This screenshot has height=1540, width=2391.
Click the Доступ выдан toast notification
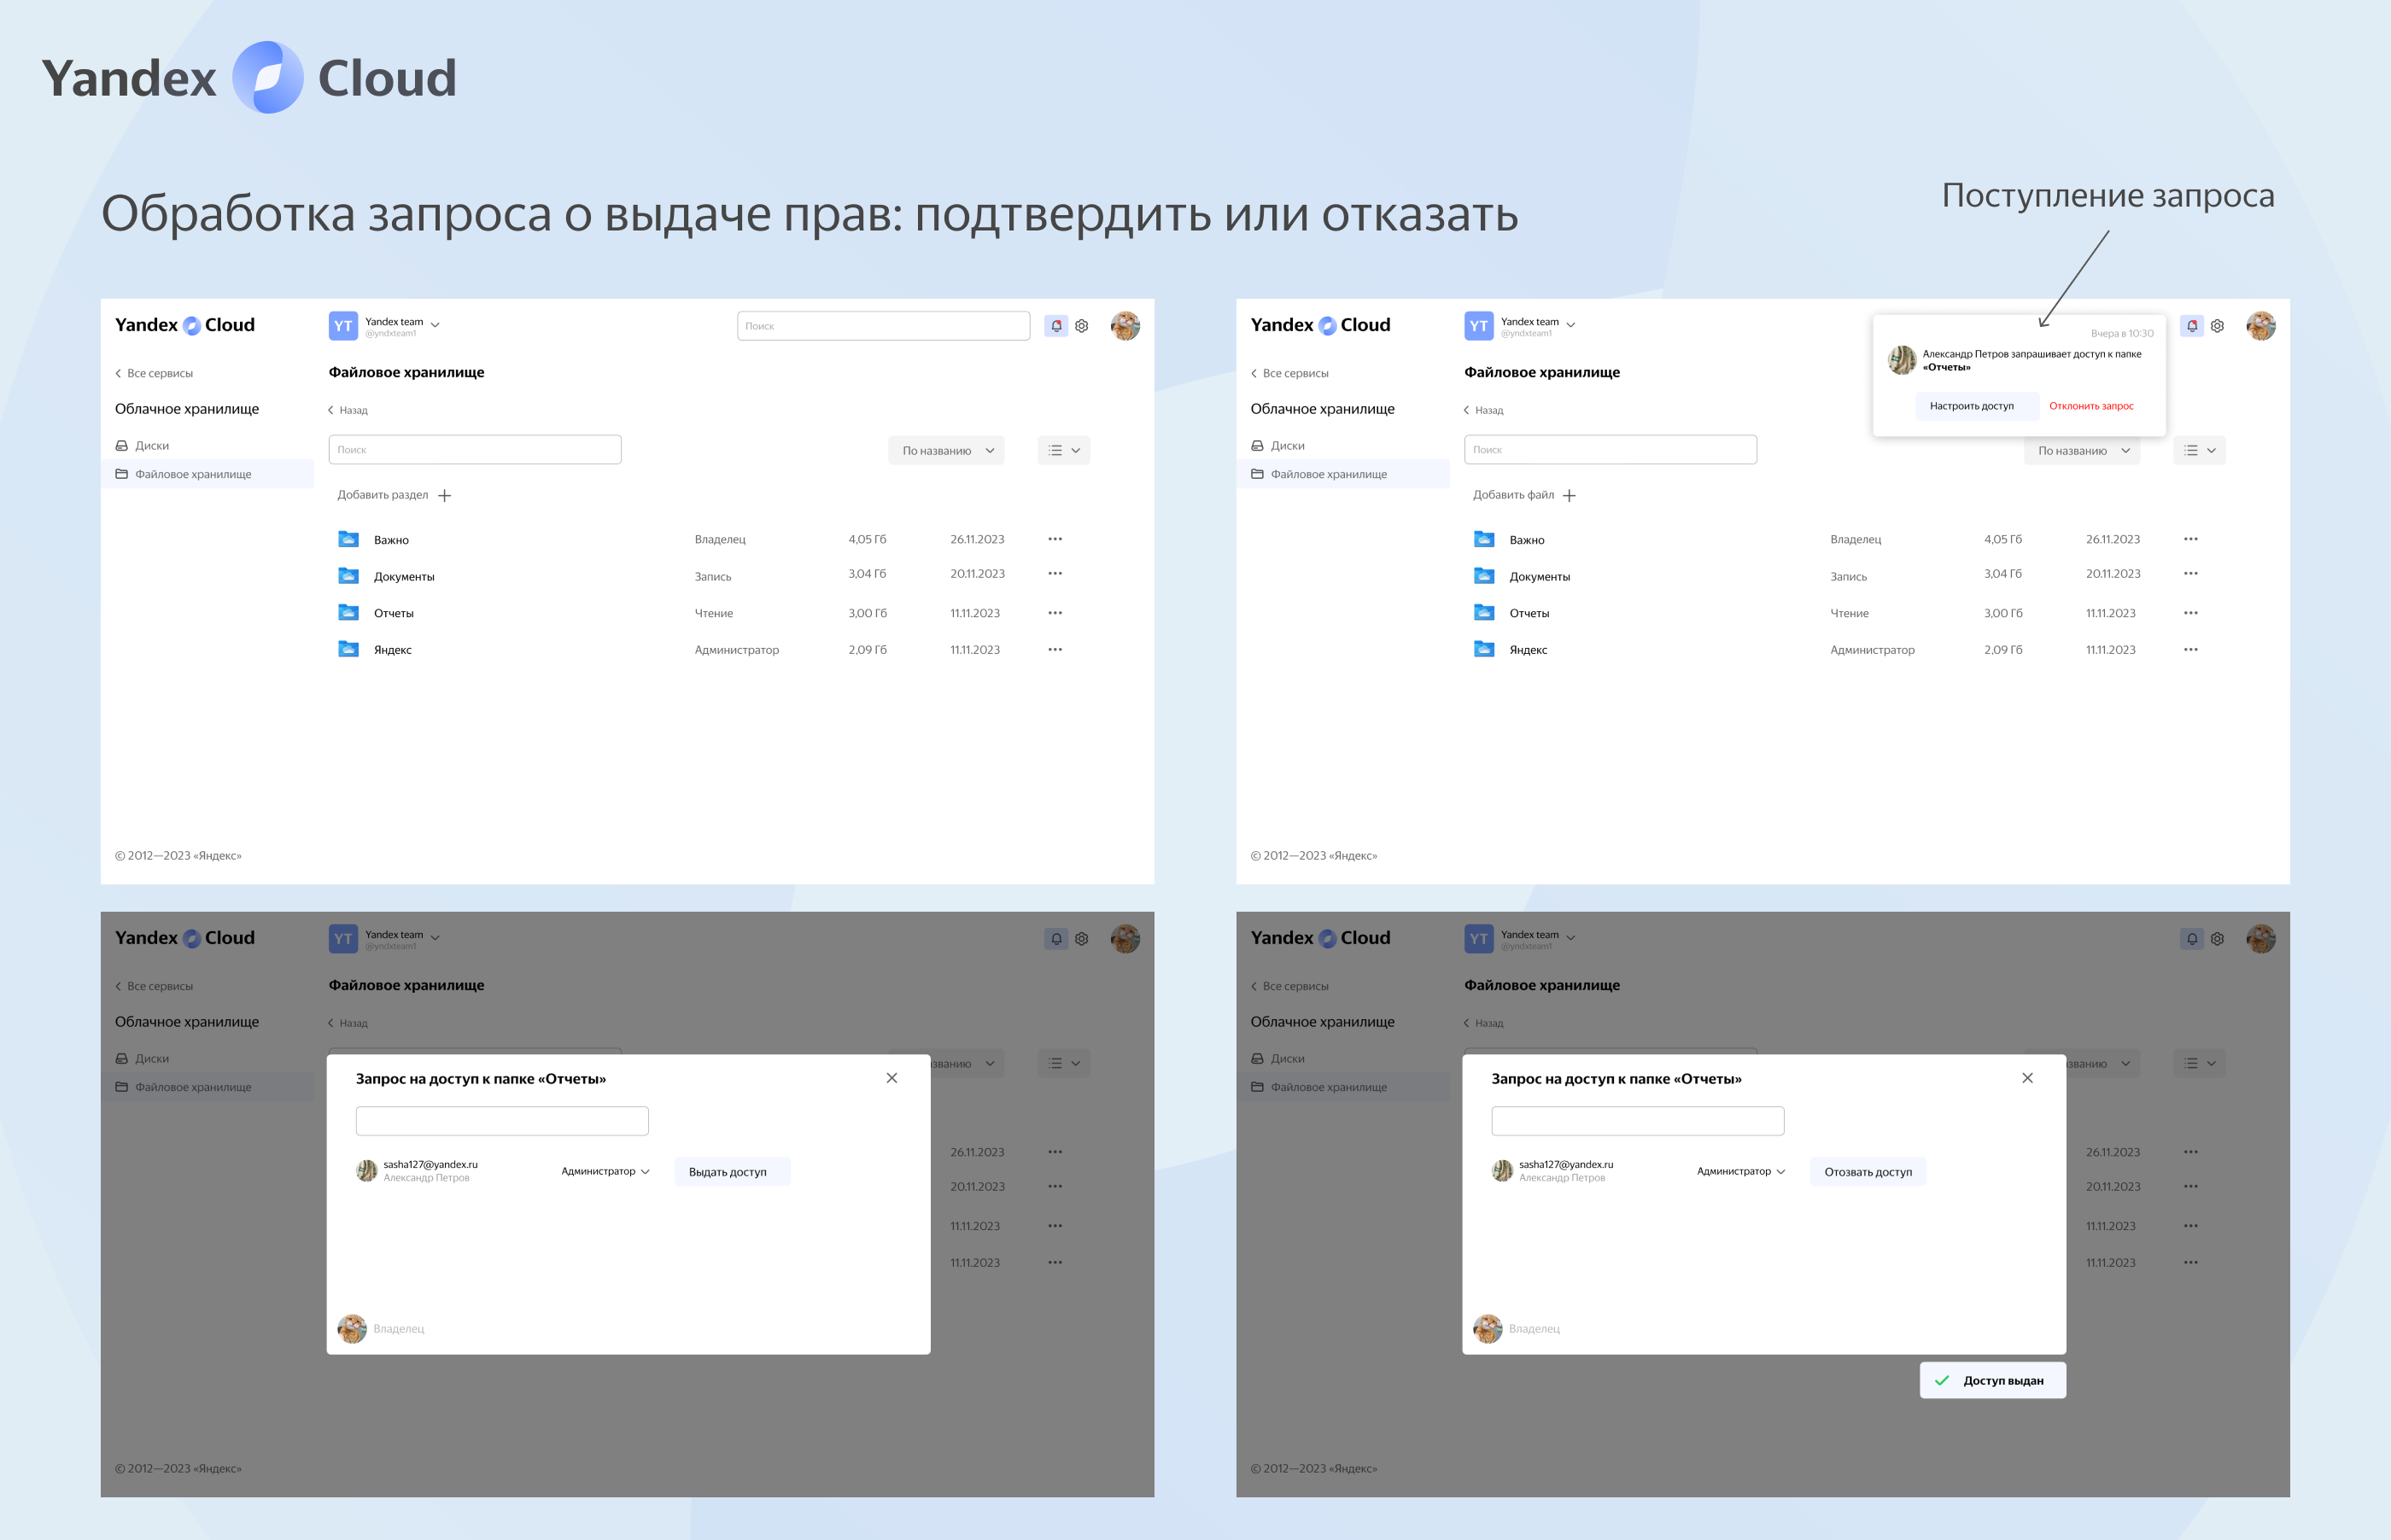coord(1992,1381)
